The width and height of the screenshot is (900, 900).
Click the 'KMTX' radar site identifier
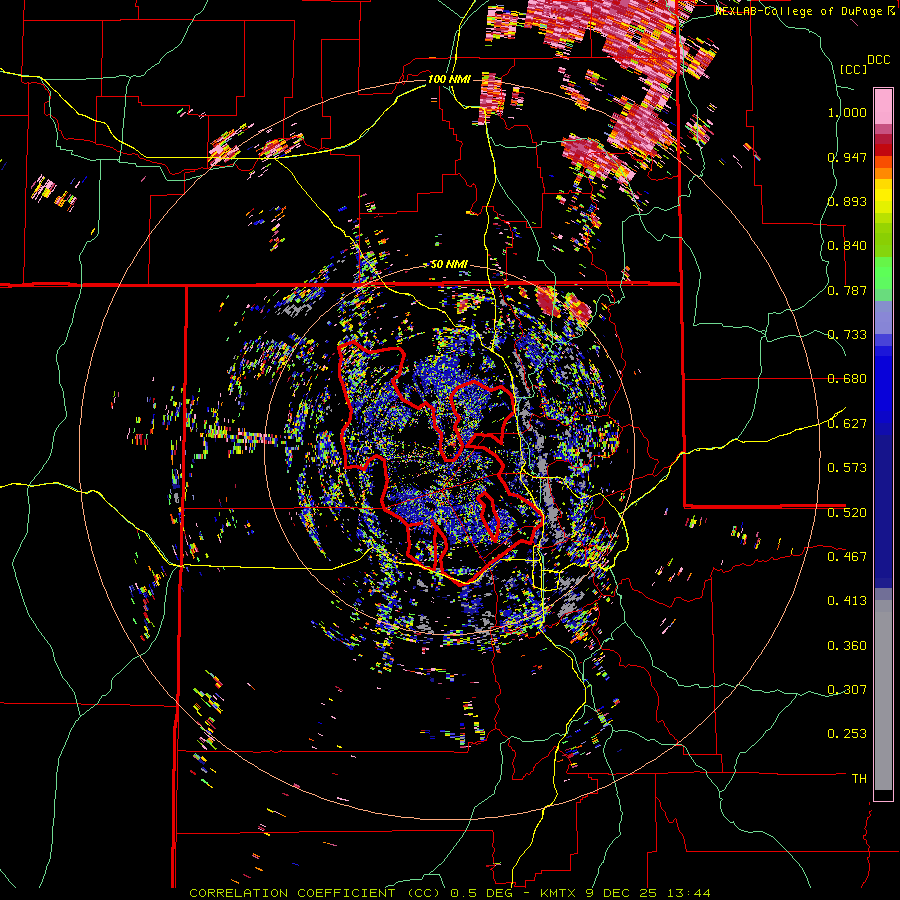point(558,893)
